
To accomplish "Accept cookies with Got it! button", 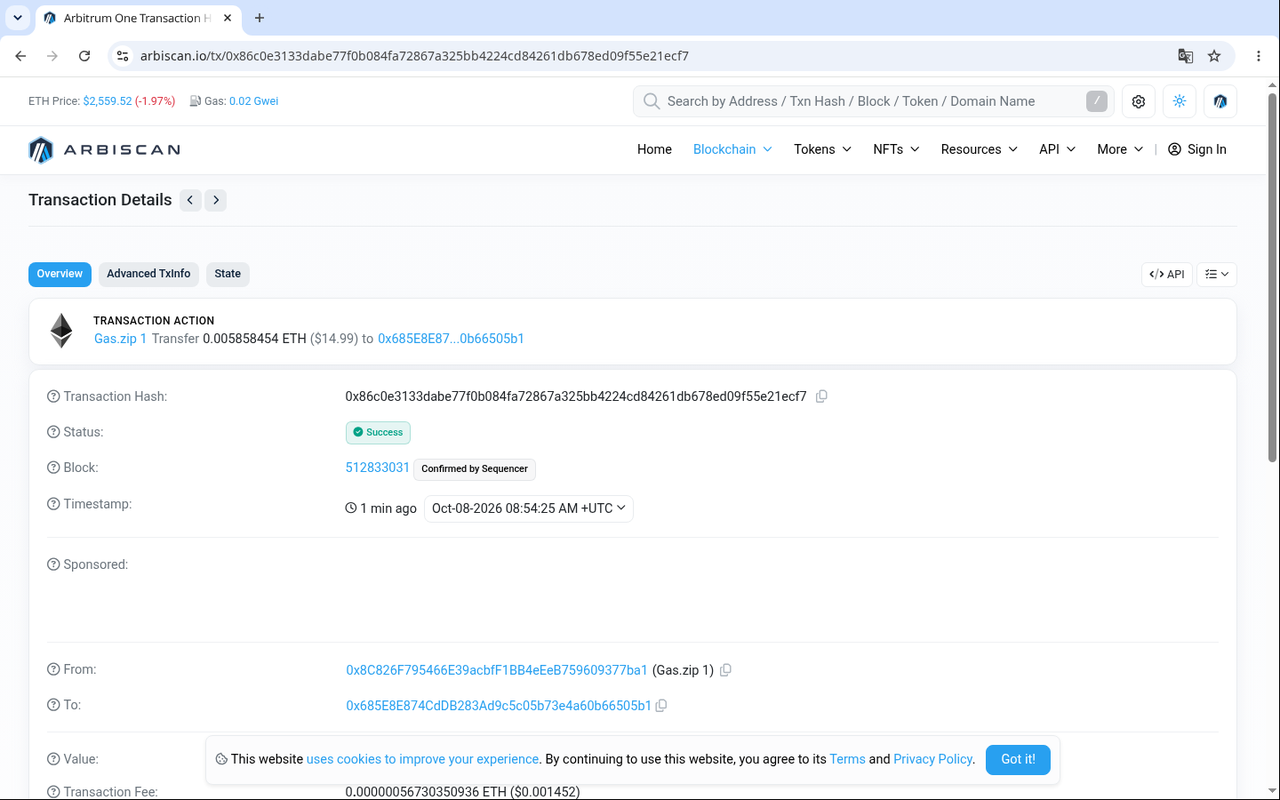I will (x=1018, y=759).
